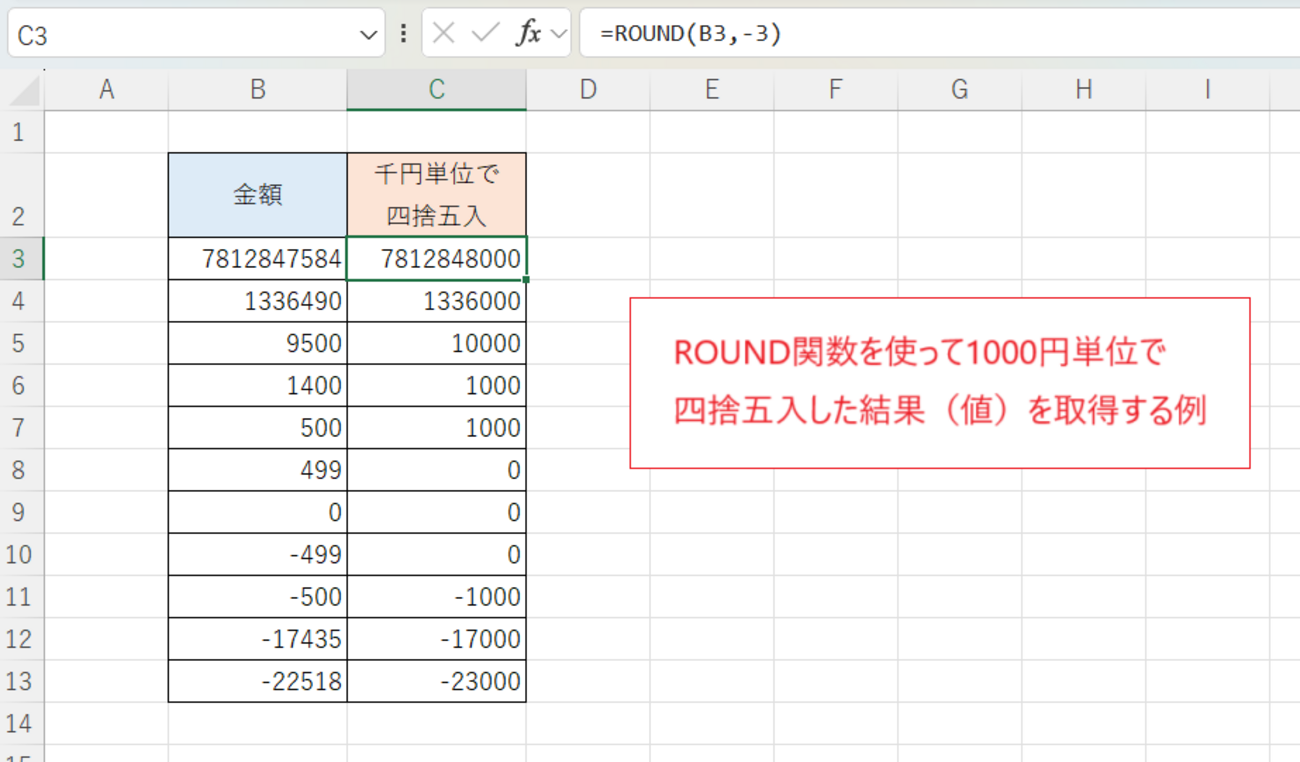Select cell containing -499

coord(258,554)
